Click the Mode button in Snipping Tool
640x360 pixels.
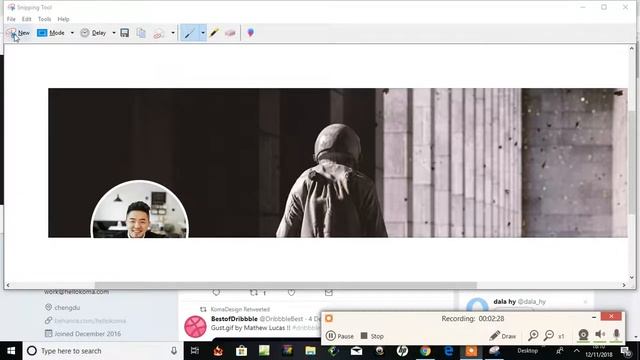click(x=51, y=33)
